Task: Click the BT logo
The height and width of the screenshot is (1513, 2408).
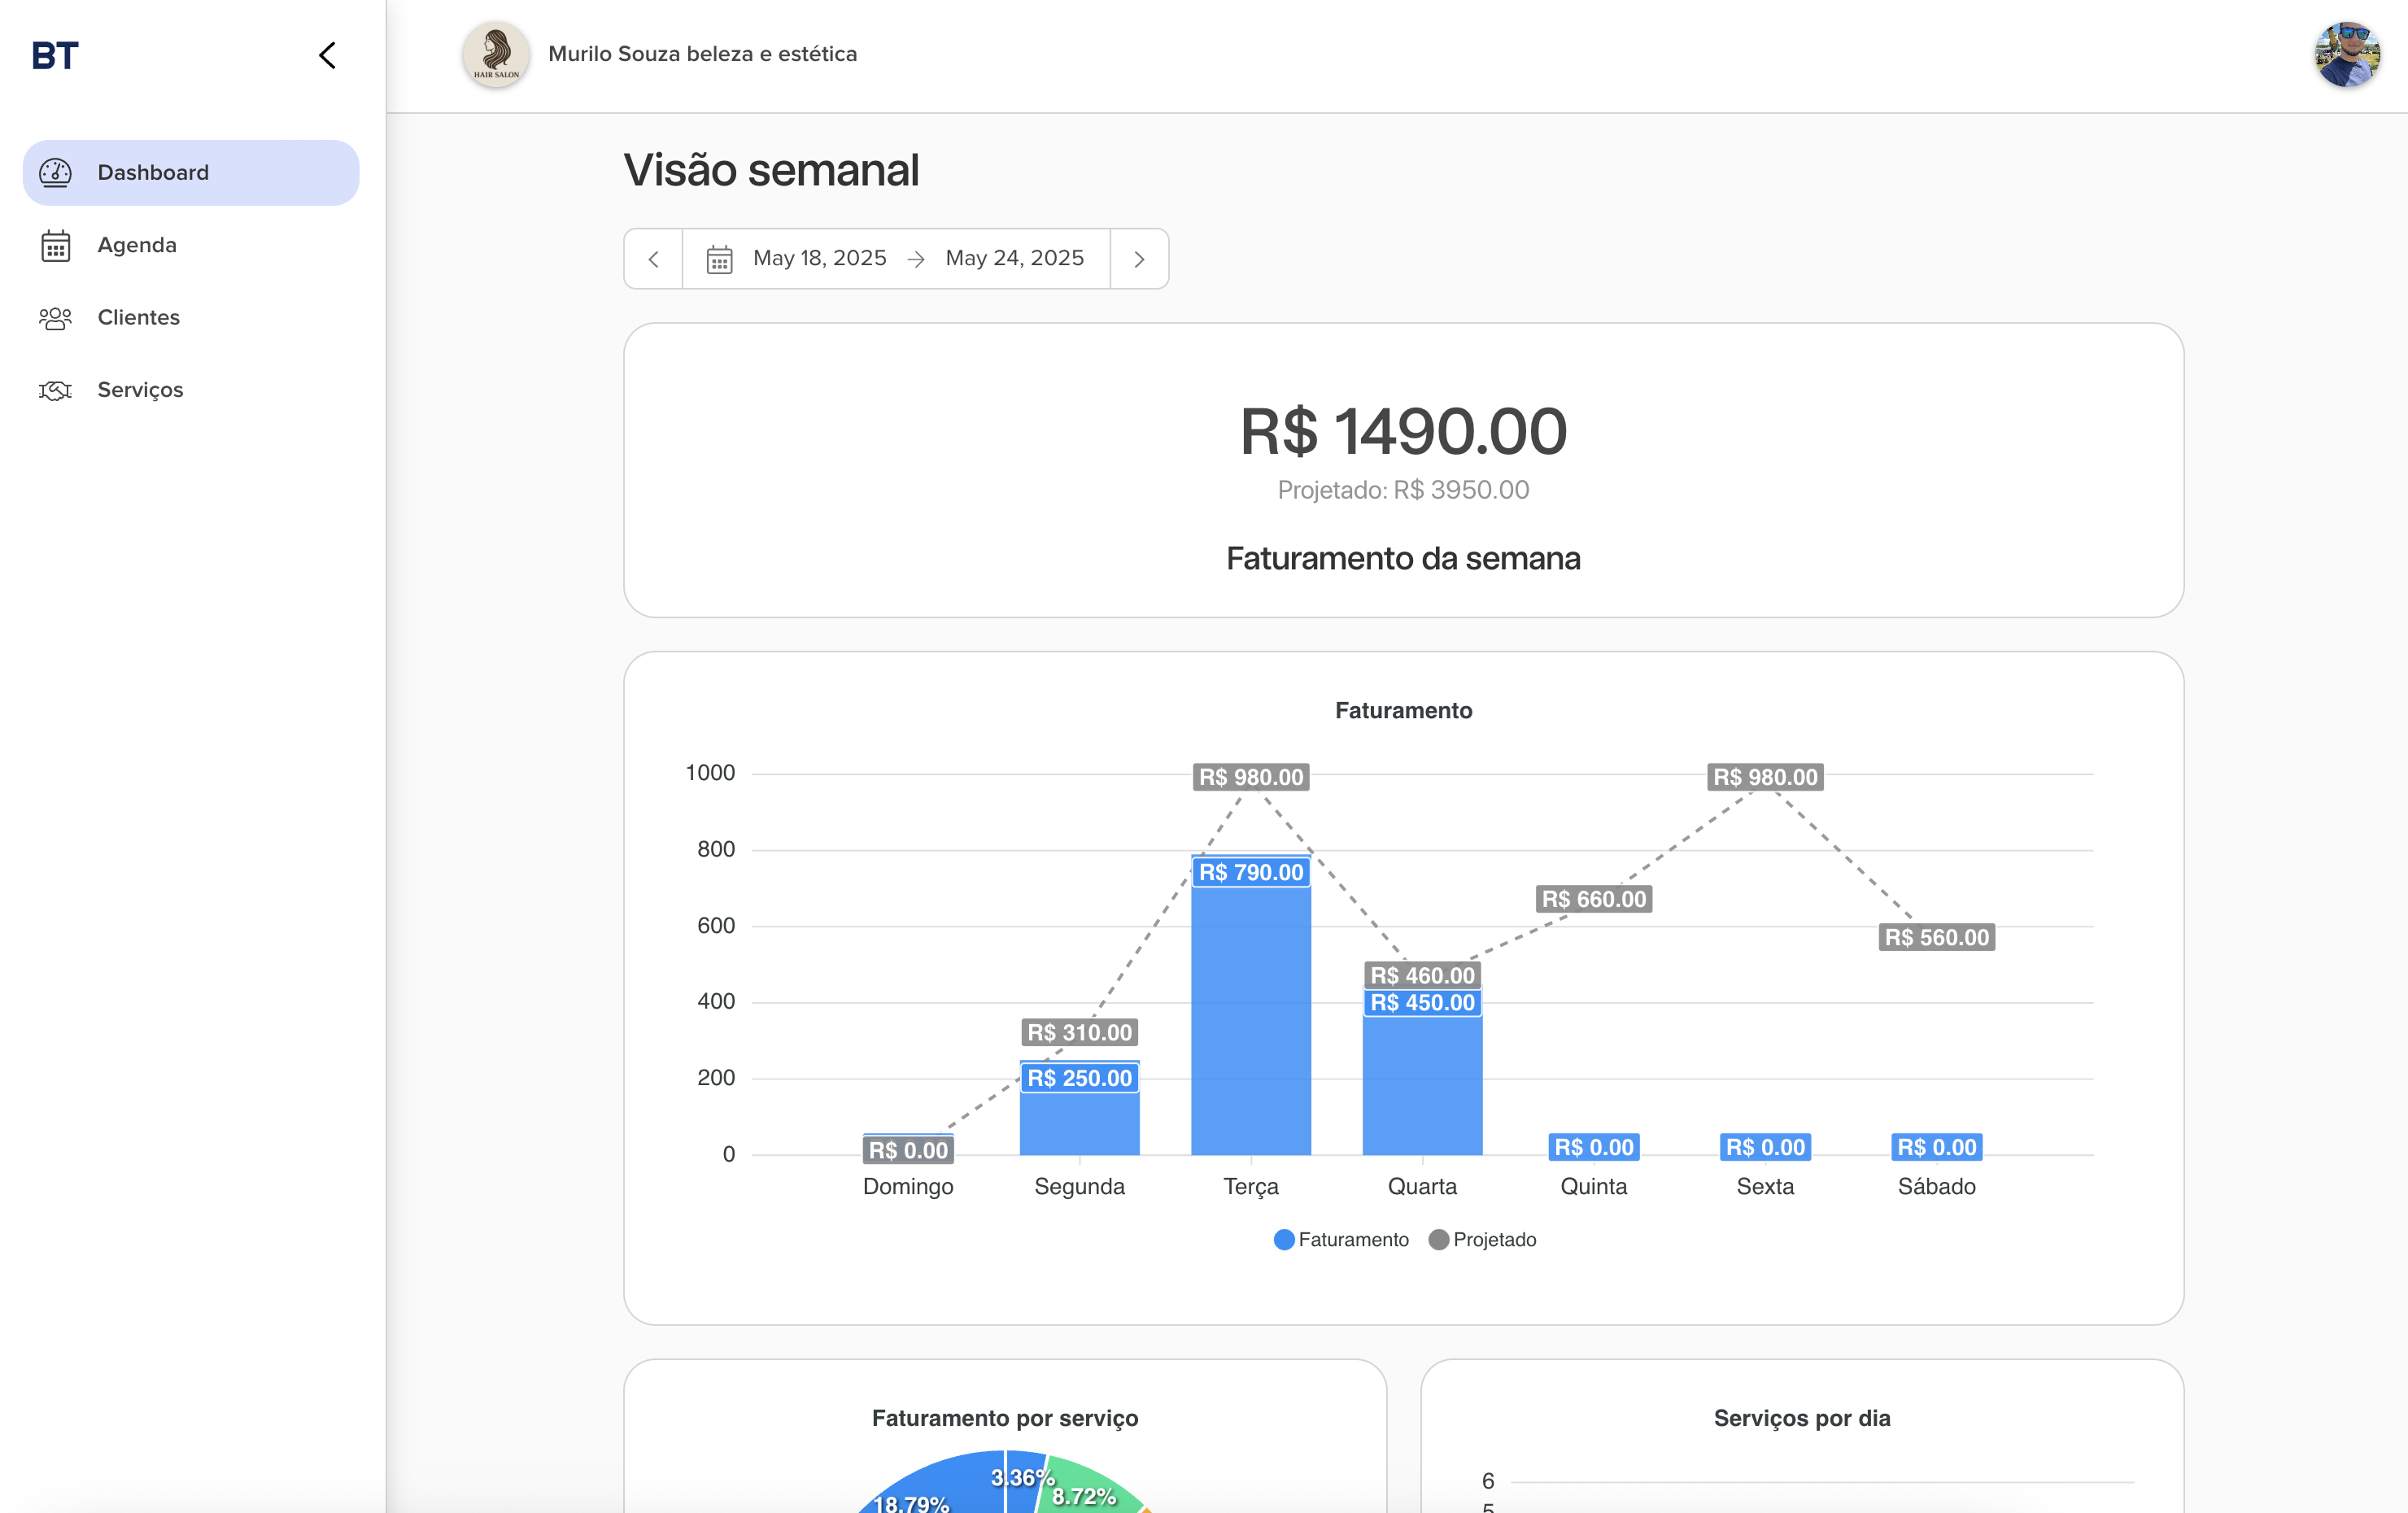Action: tap(55, 55)
